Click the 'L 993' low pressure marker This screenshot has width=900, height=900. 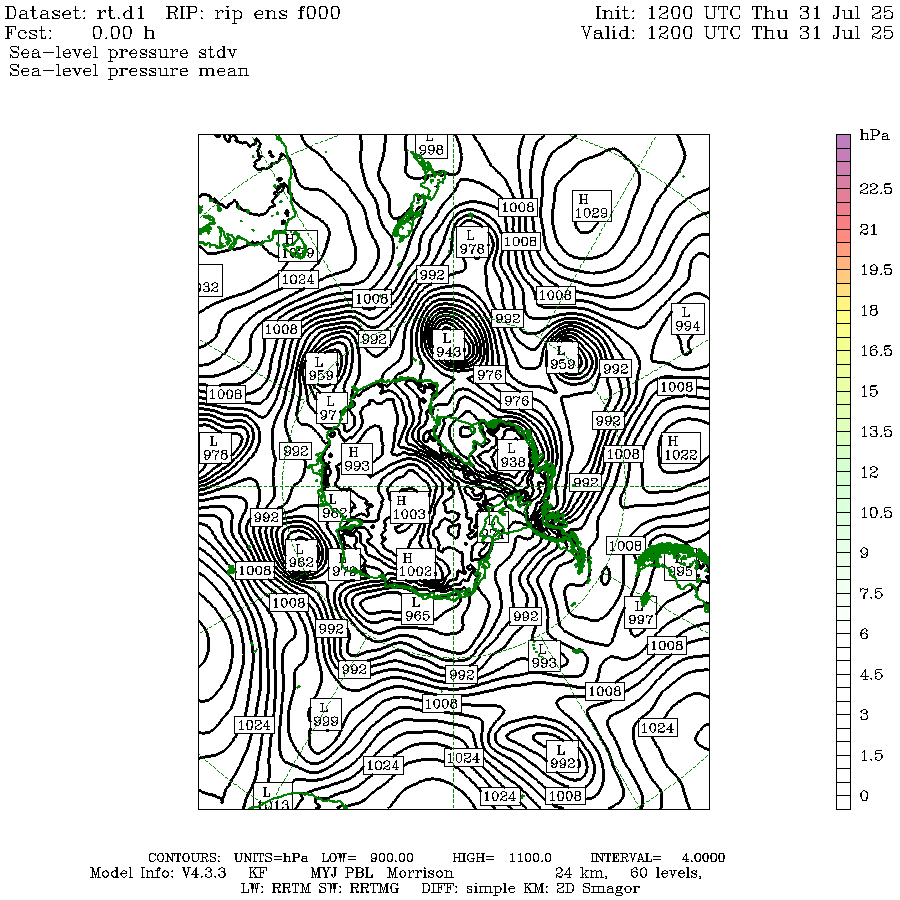pyautogui.click(x=544, y=656)
